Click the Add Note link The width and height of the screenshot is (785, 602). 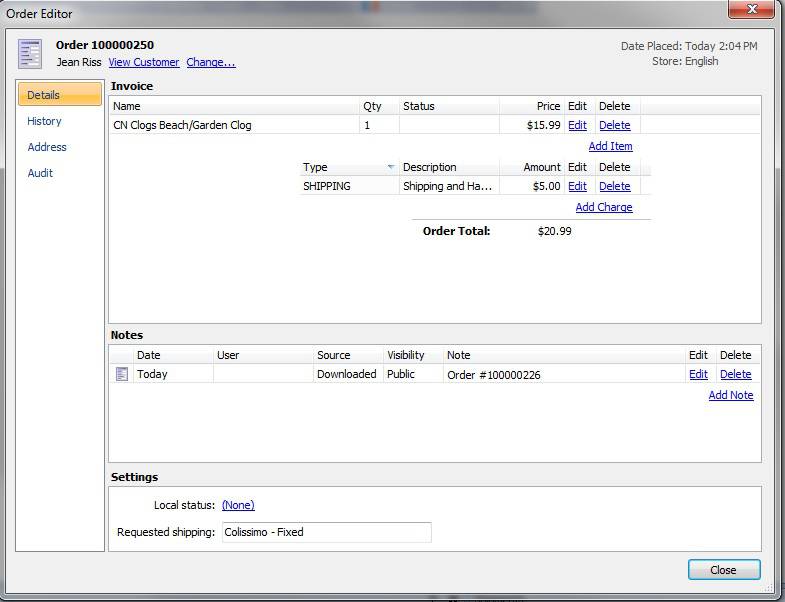(731, 395)
